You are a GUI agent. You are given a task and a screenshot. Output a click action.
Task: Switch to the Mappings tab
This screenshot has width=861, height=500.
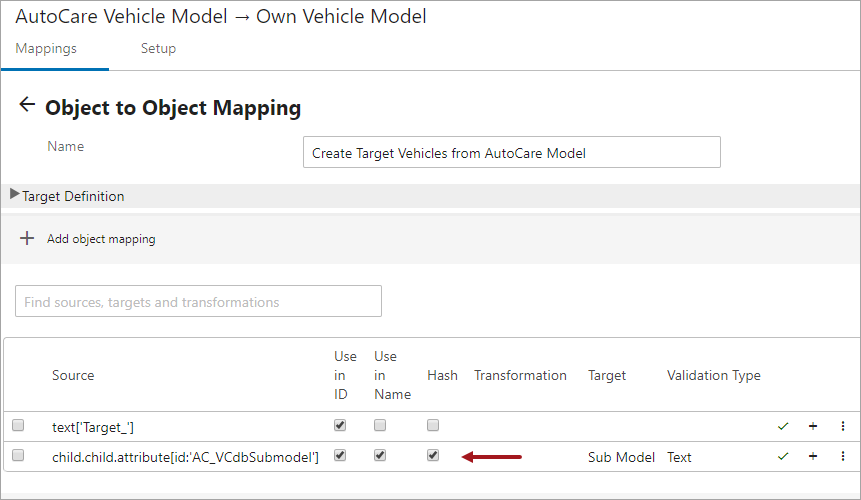[46, 48]
